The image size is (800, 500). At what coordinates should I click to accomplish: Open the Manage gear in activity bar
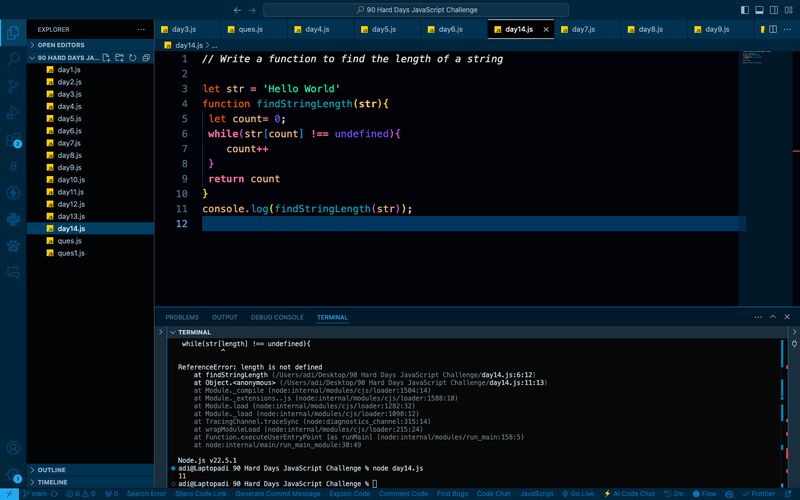pos(13,474)
